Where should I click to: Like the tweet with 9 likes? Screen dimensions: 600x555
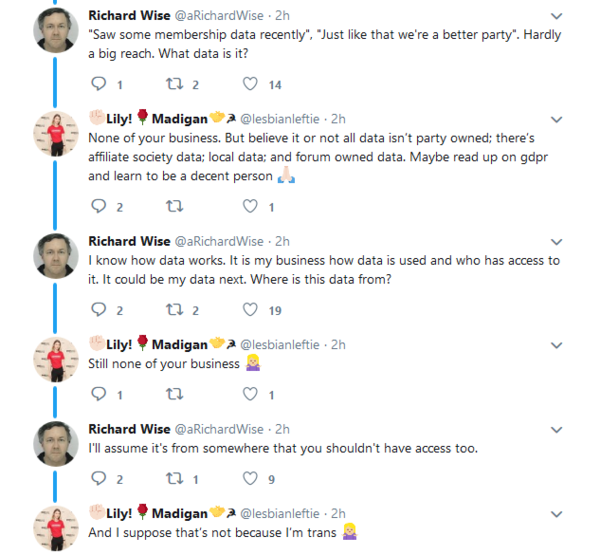(x=249, y=478)
